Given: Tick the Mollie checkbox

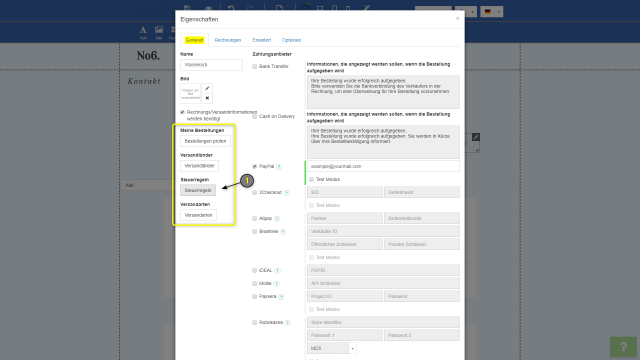Looking at the screenshot, I should [255, 284].
